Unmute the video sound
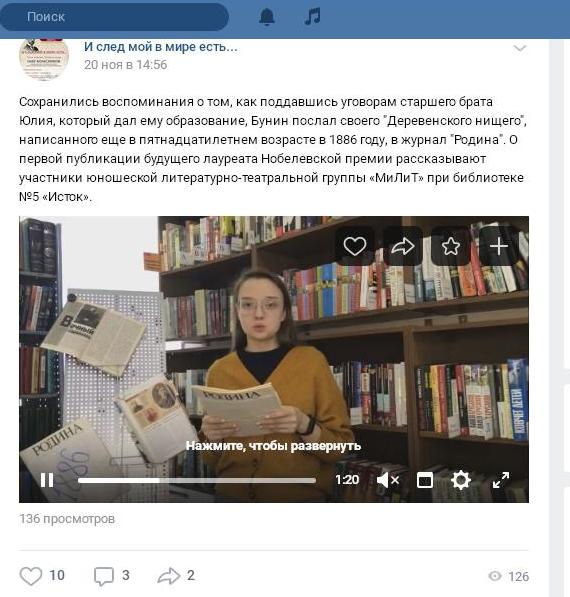The image size is (570, 597). pos(388,480)
